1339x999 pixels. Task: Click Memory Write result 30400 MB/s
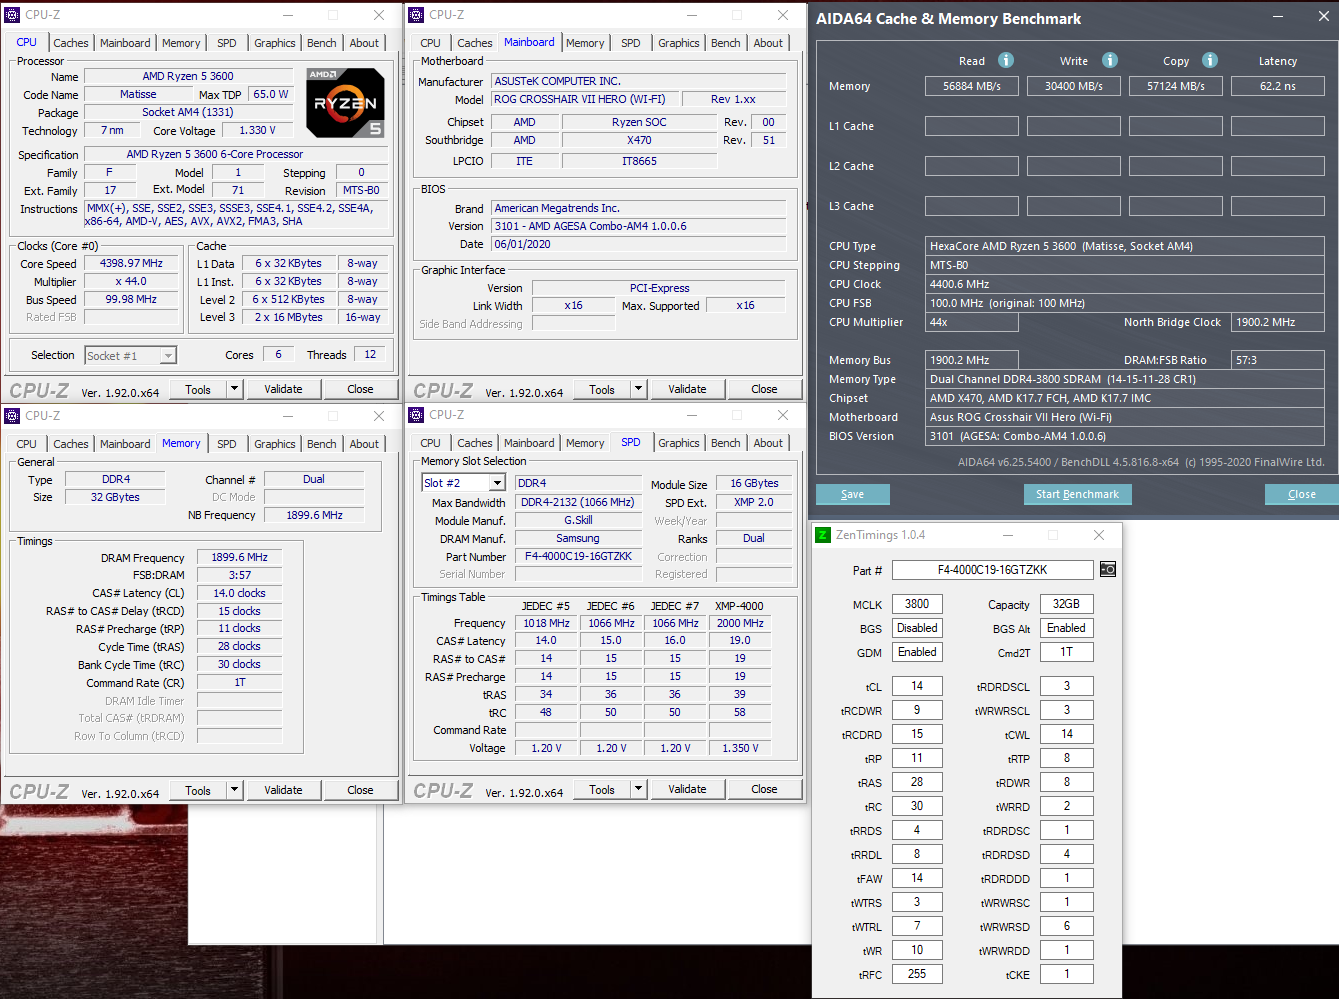pyautogui.click(x=1074, y=86)
